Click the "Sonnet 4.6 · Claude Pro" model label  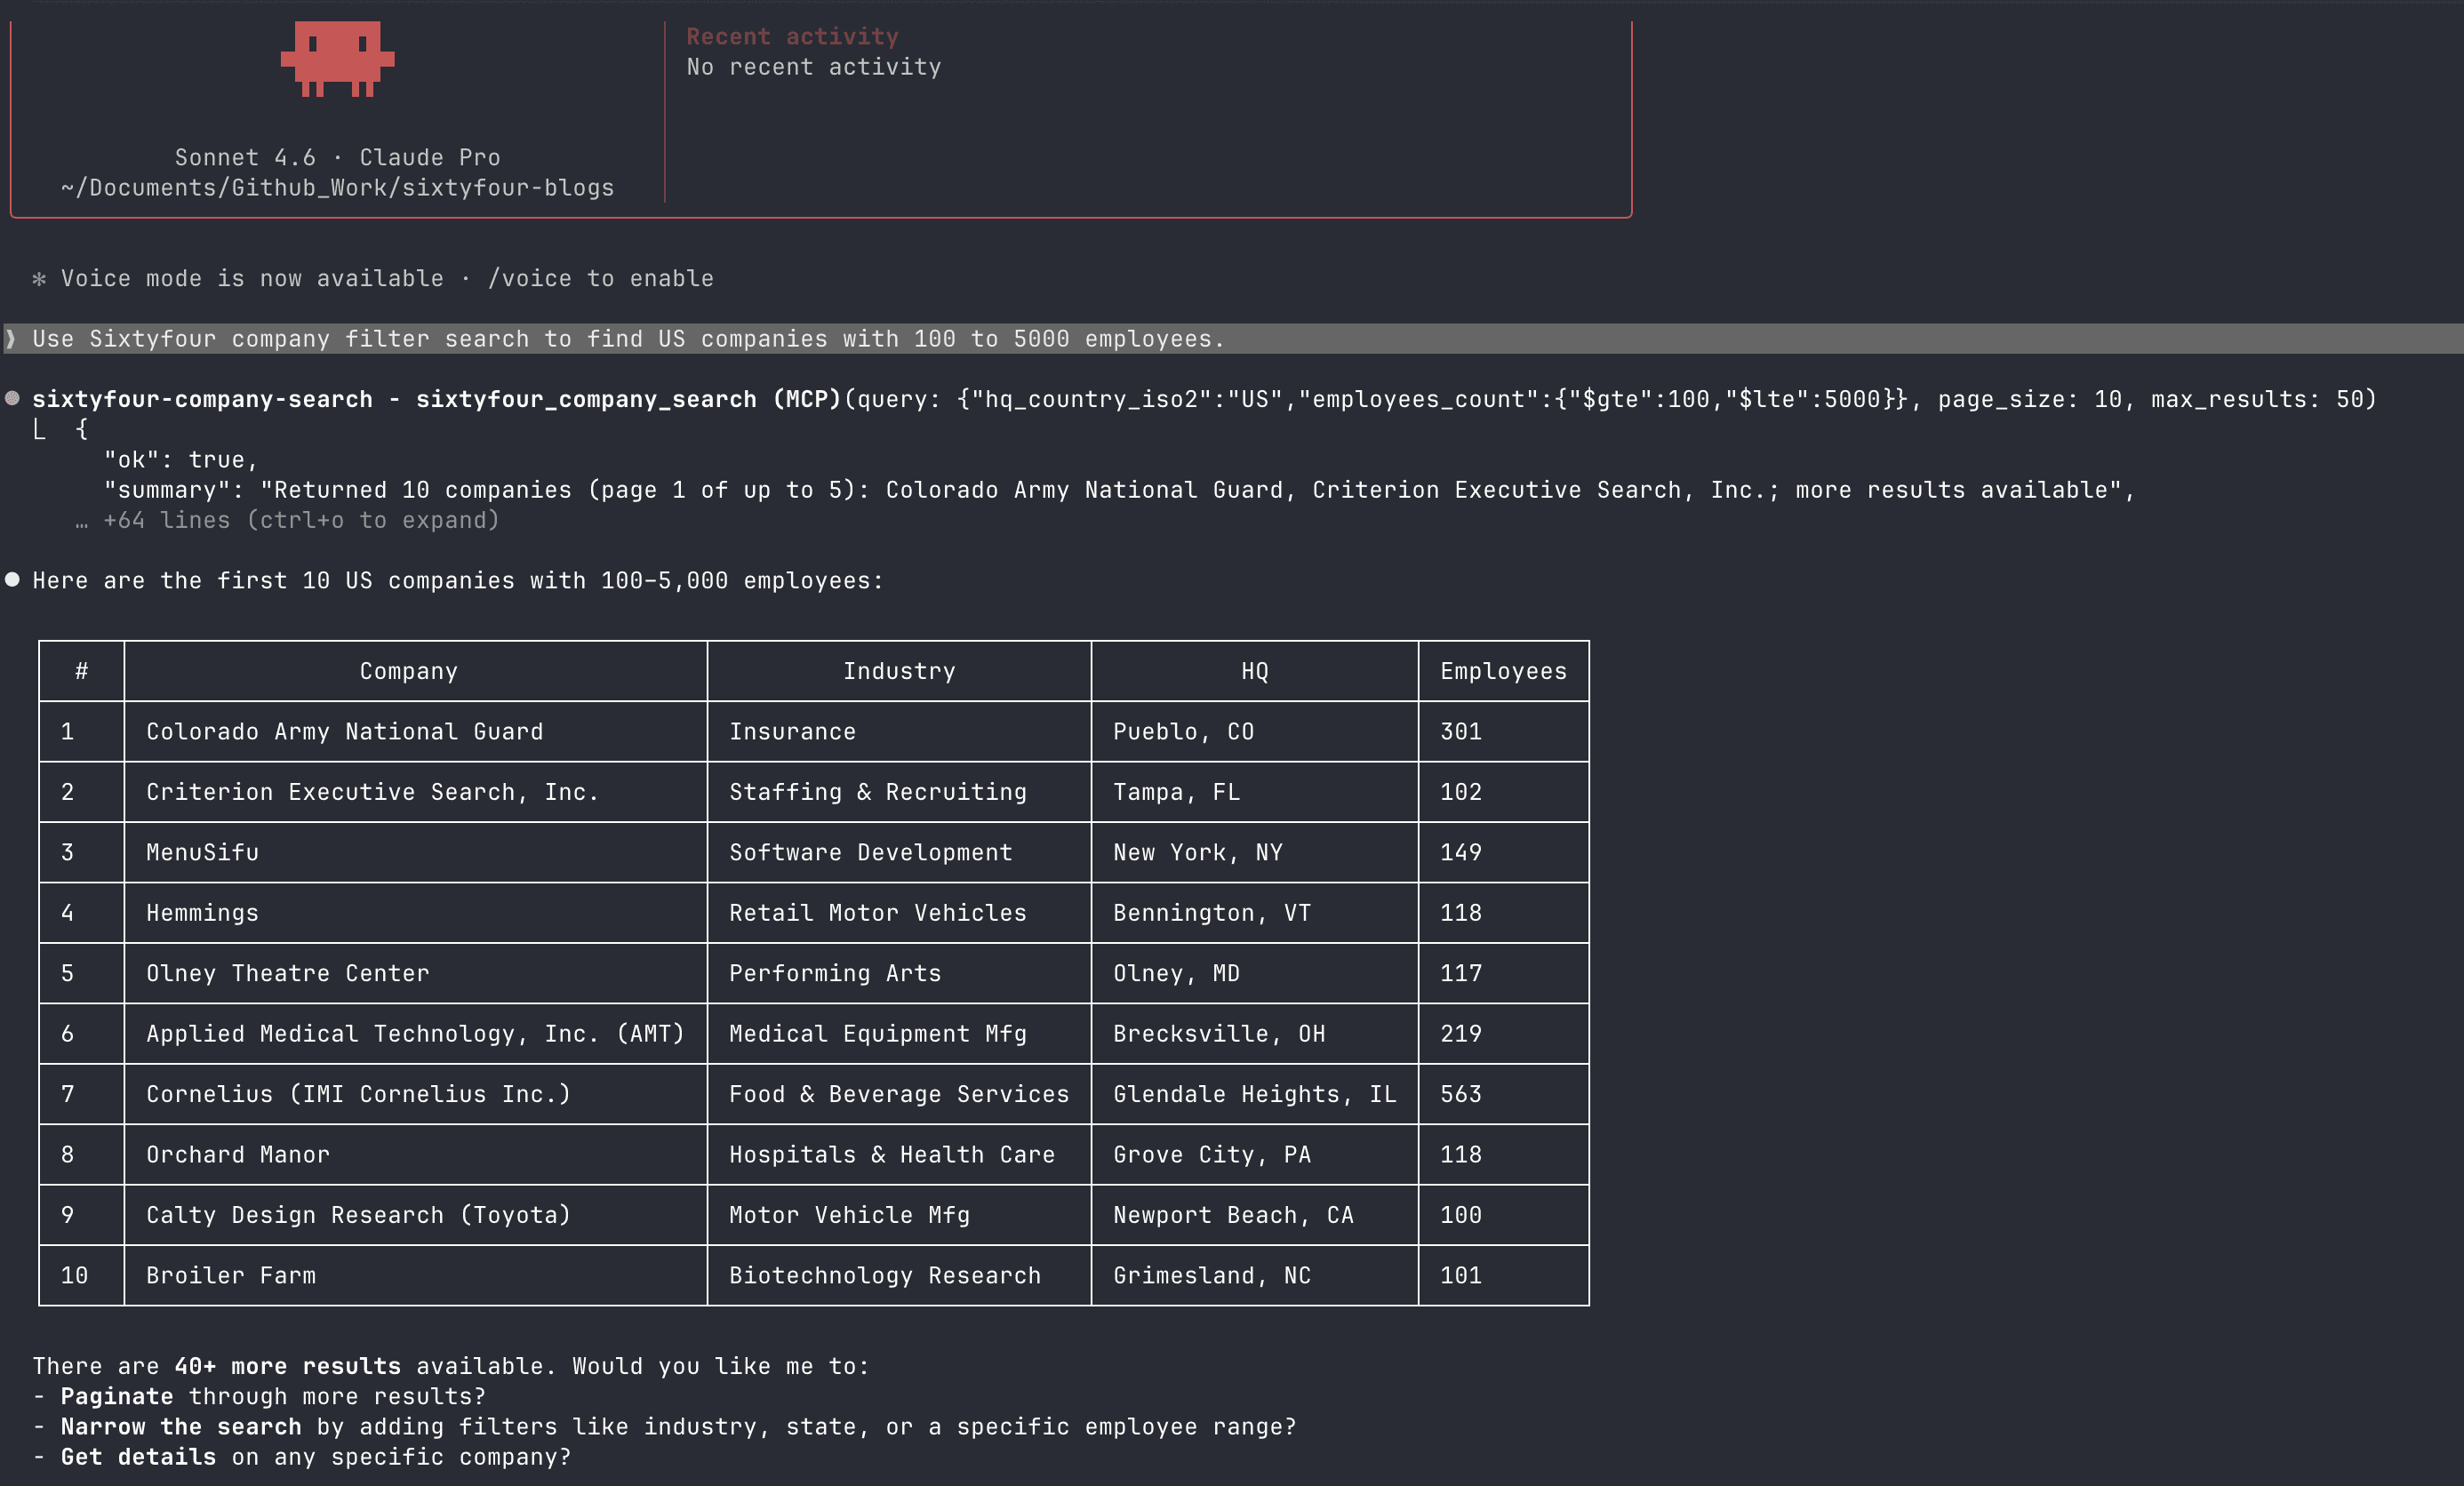(337, 157)
